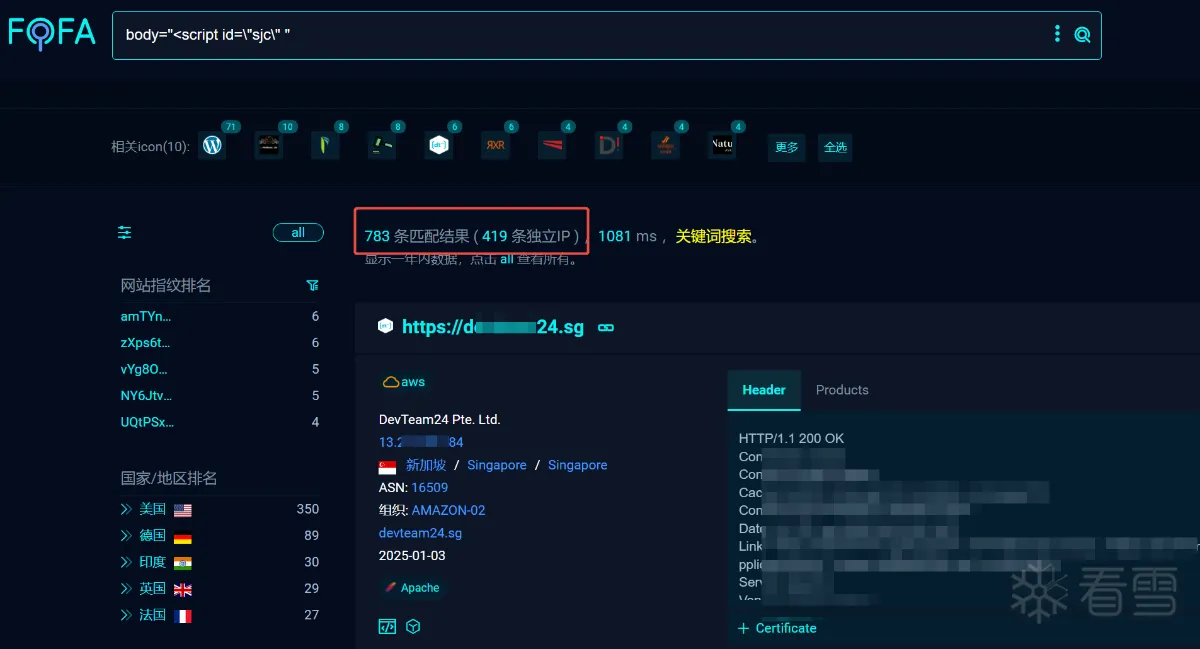Select the green dash related icon
The image size is (1200, 649).
click(x=381, y=146)
